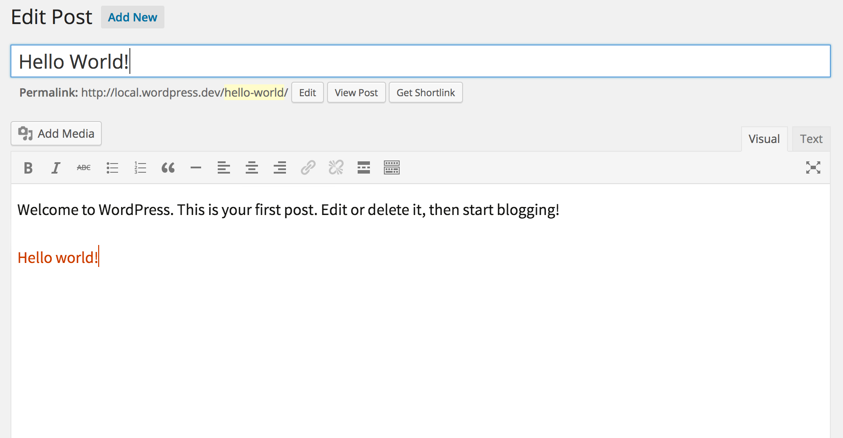Viewport: 843px width, 438px height.
Task: Insert a horizontal line
Action: point(196,168)
